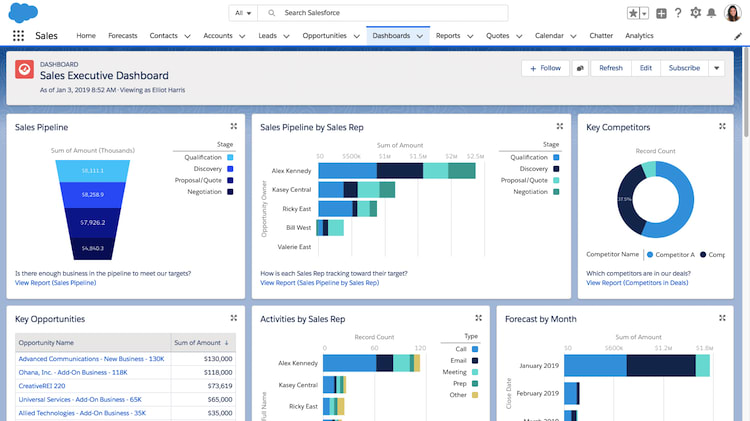Viewport: 750px width, 421px height.
Task: Open Ohana, Inc. - Add-On Business - 118K
Action: 73,372
